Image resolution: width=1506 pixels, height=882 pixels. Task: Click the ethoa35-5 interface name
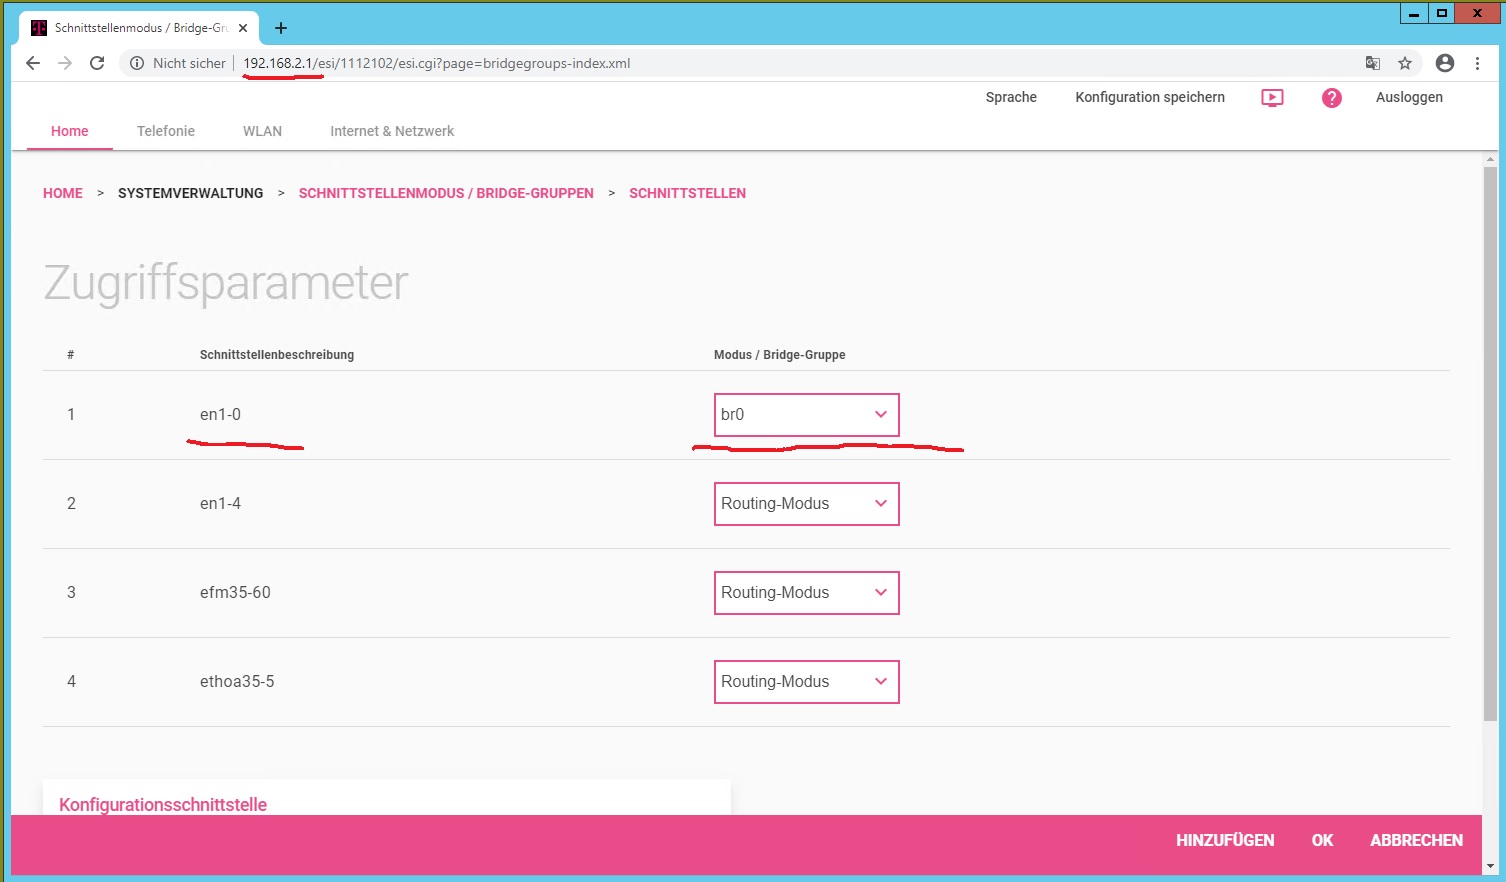click(237, 682)
